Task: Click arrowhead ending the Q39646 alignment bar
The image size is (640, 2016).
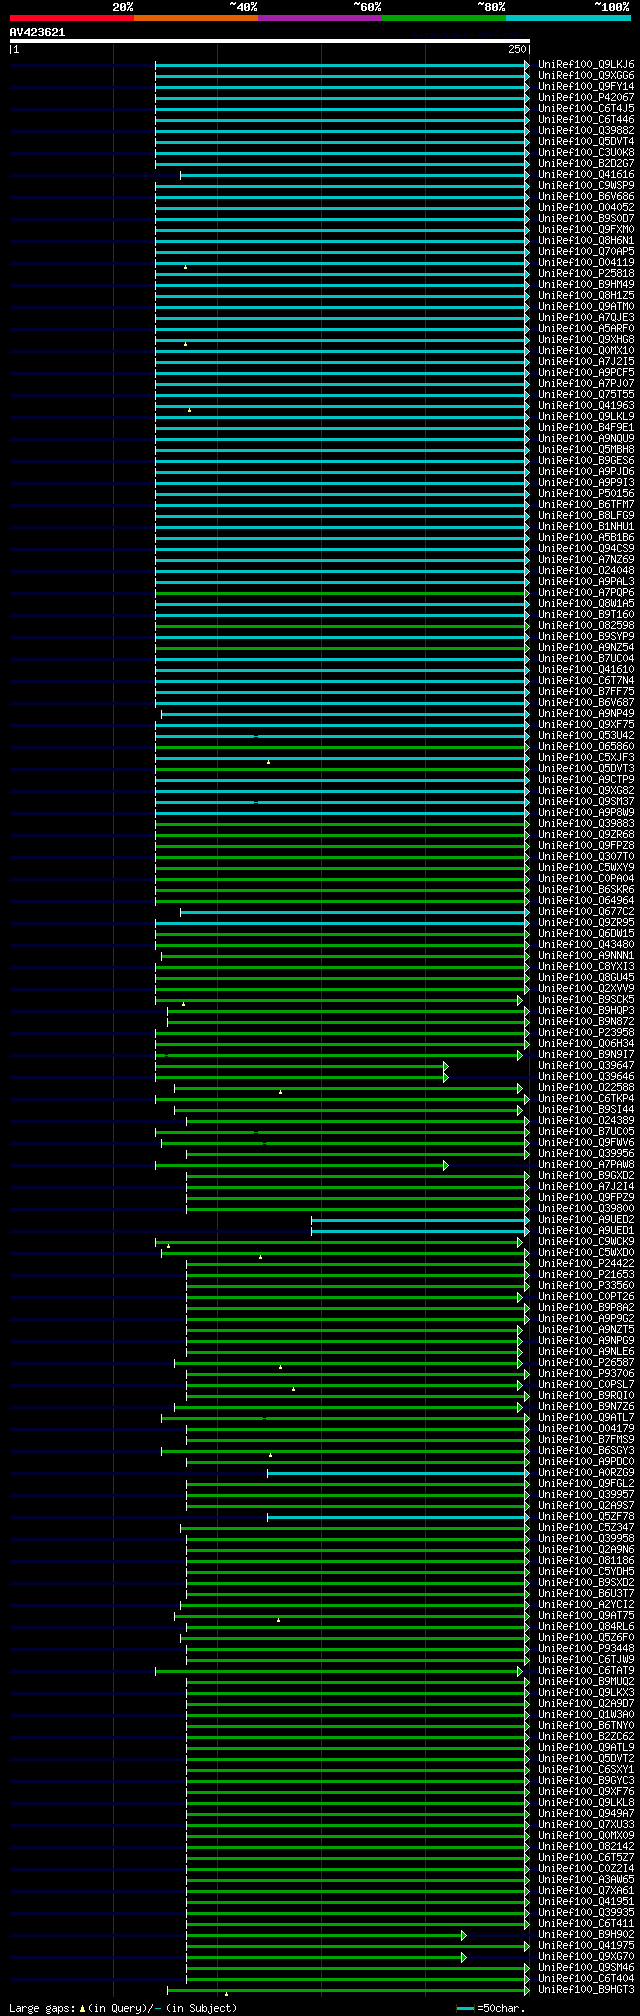Action: point(446,1076)
